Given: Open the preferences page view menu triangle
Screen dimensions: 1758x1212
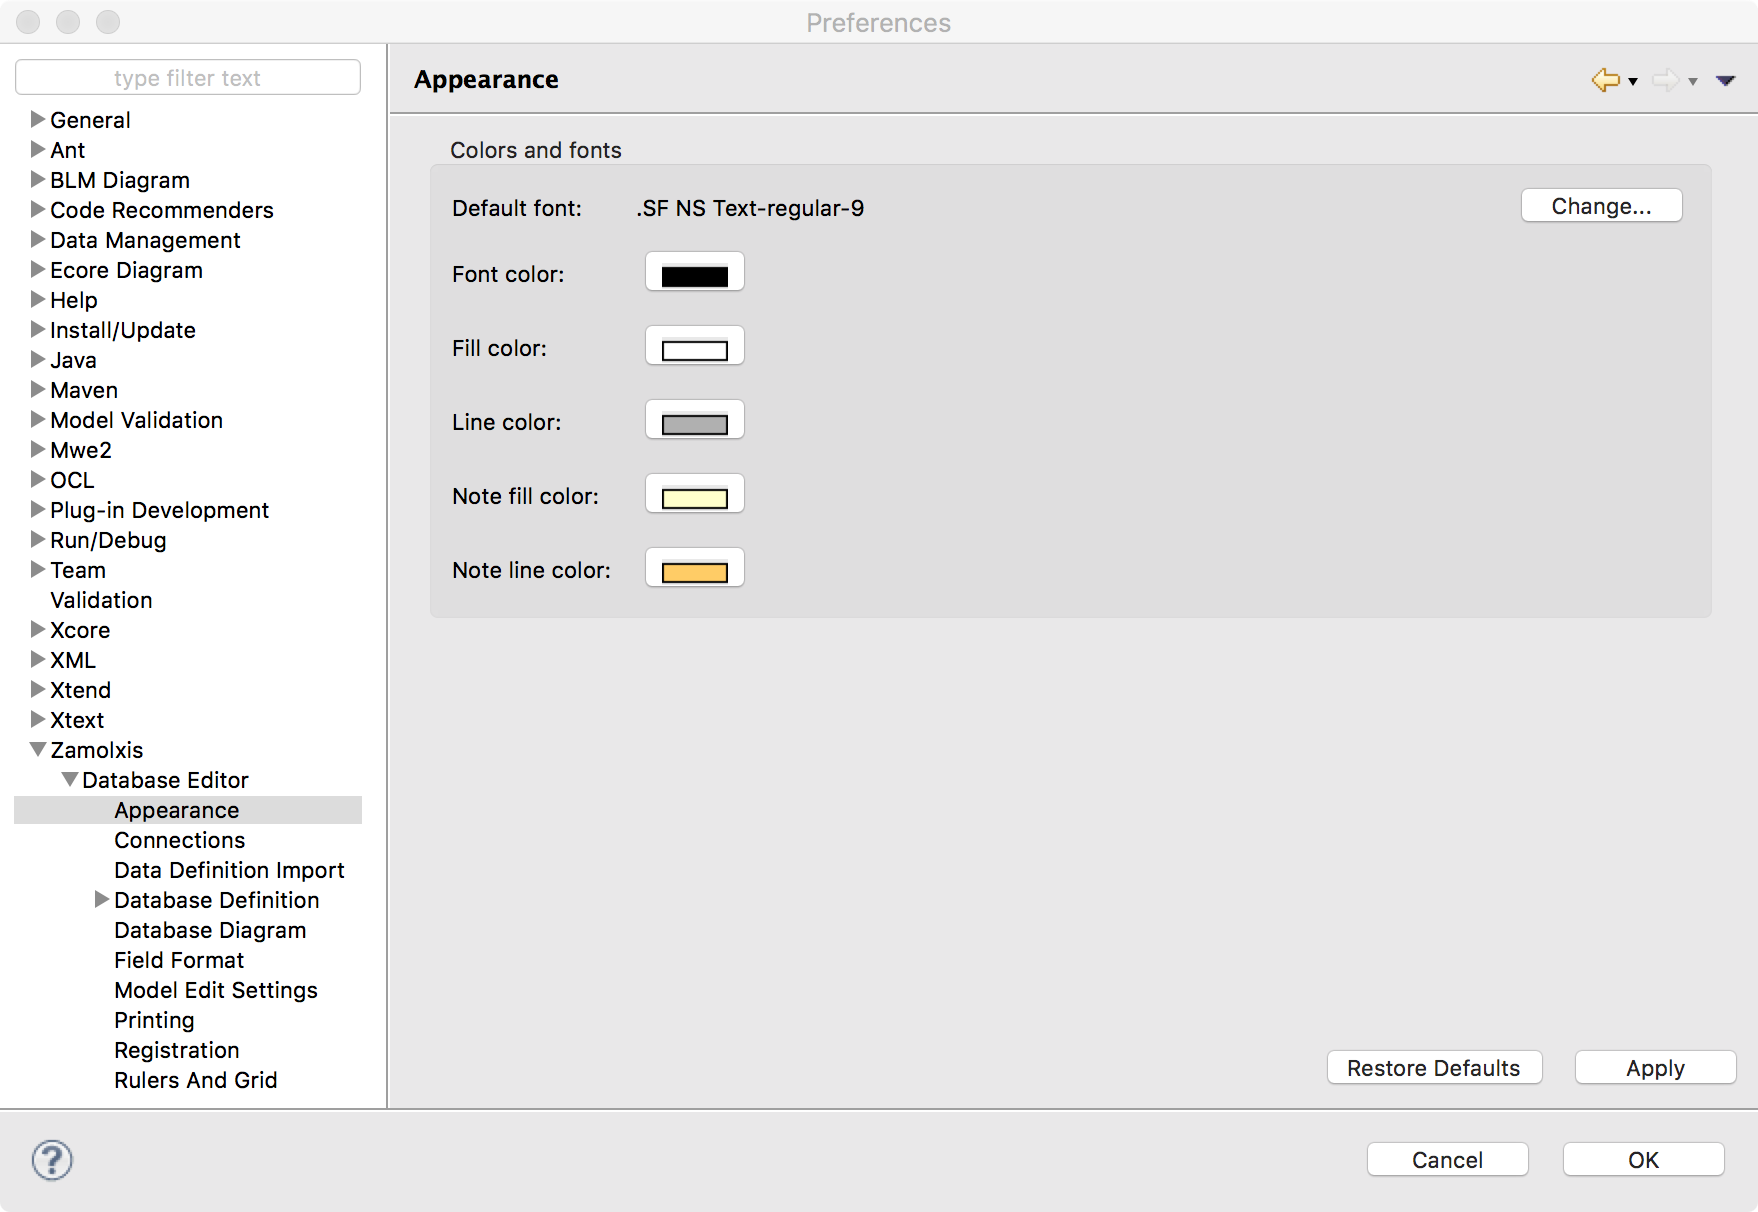Looking at the screenshot, I should 1725,81.
